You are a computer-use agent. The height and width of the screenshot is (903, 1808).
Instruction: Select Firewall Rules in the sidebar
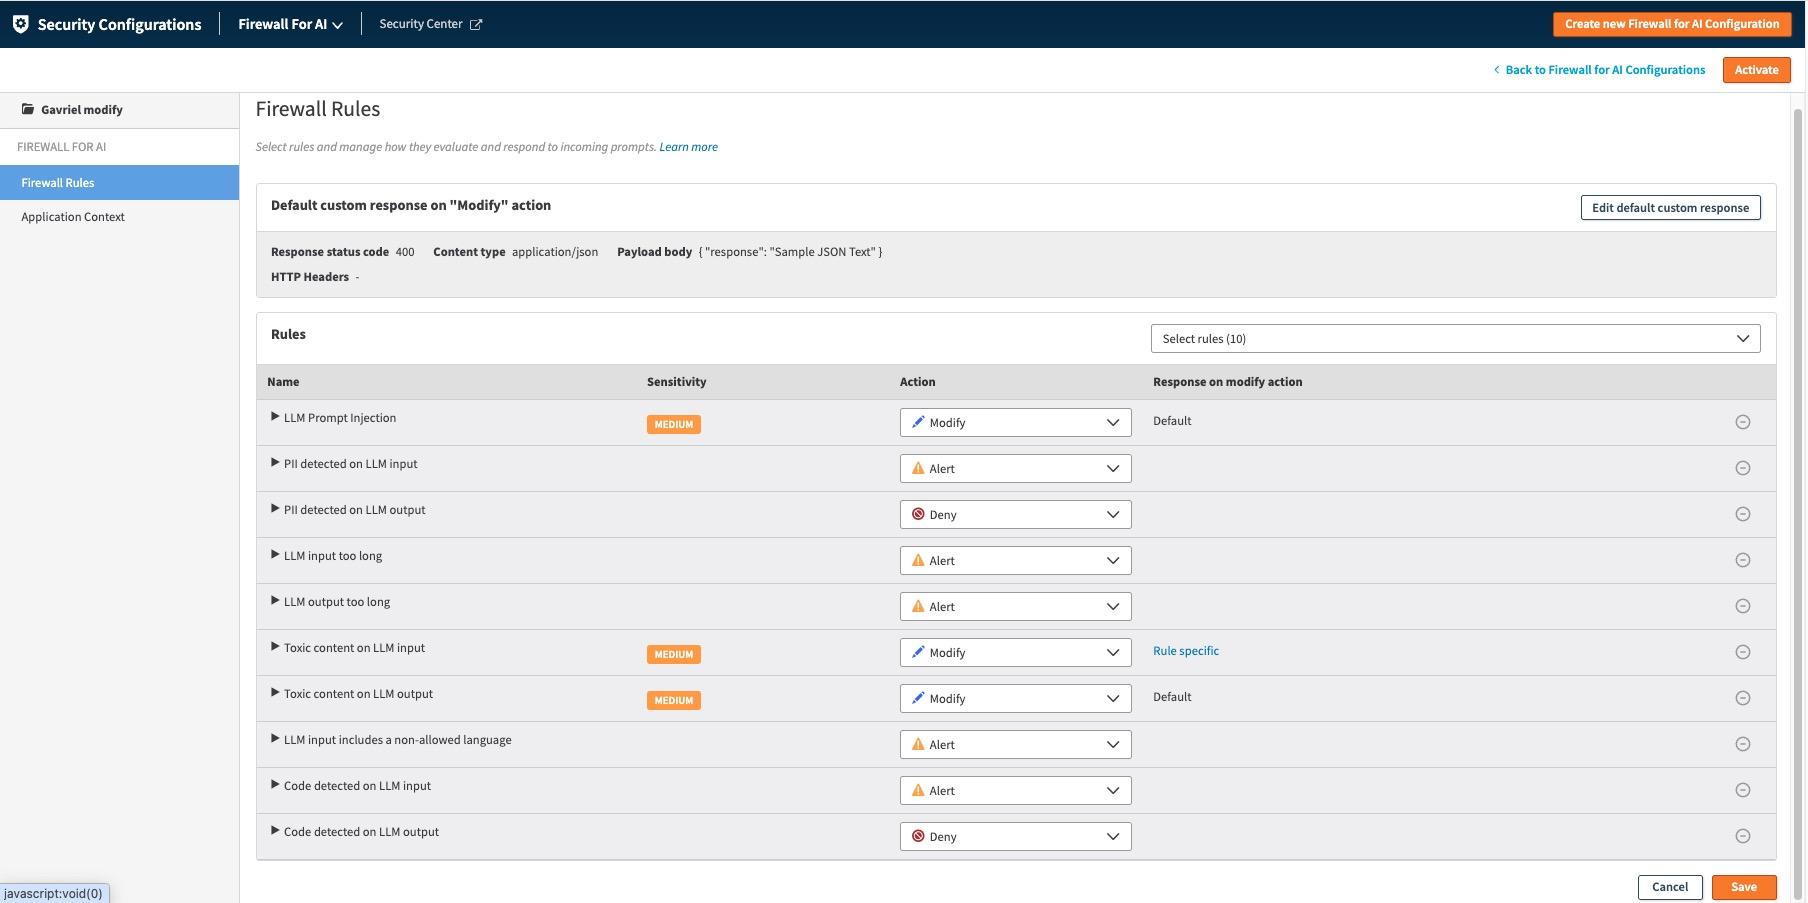119,183
